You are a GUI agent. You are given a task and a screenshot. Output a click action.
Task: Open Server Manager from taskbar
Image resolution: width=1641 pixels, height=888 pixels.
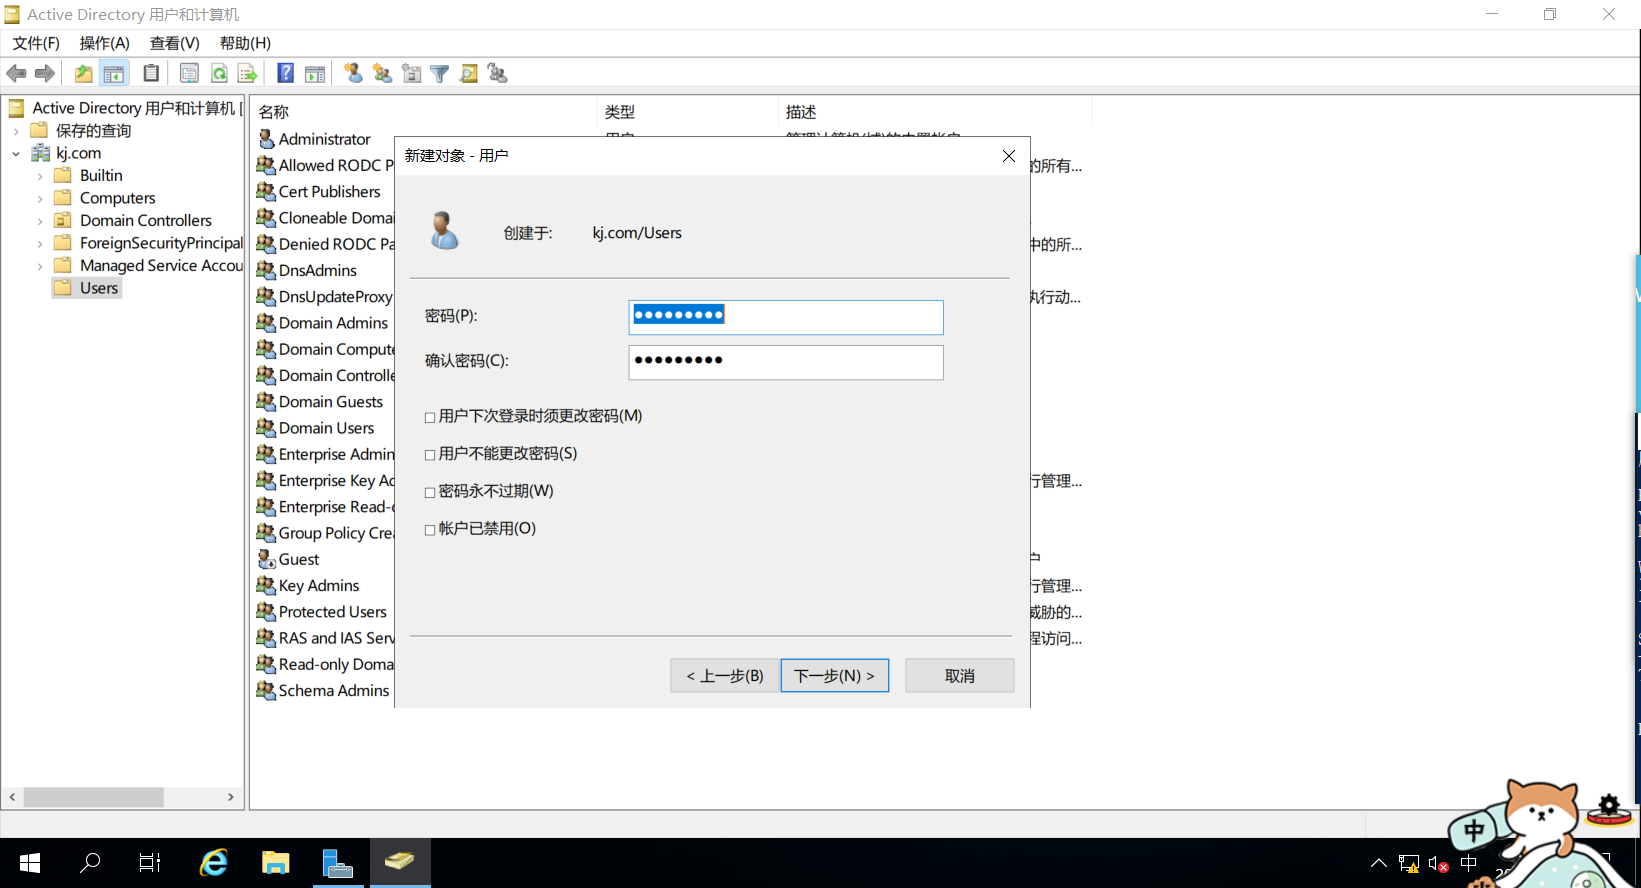[x=338, y=862]
